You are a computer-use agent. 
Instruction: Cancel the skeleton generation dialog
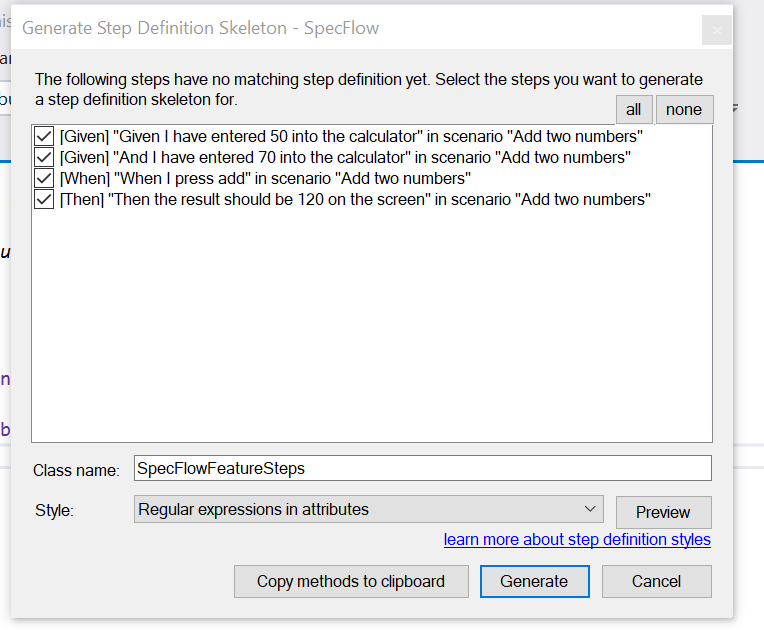pyautogui.click(x=656, y=581)
